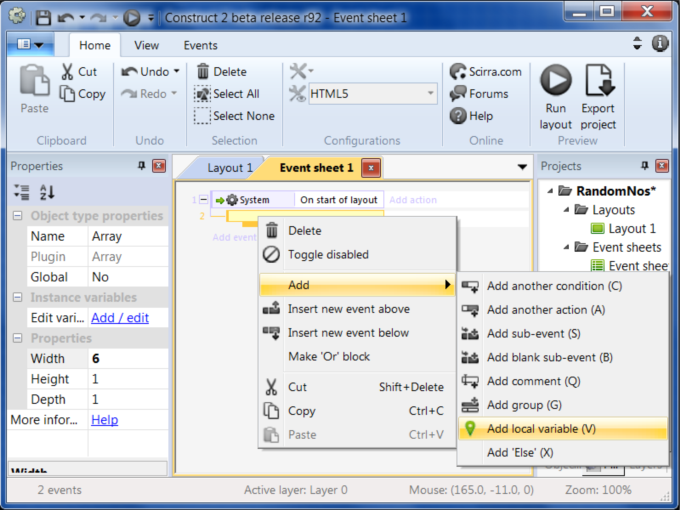
Task: Choose Add 'Else' (X)
Action: coord(562,452)
